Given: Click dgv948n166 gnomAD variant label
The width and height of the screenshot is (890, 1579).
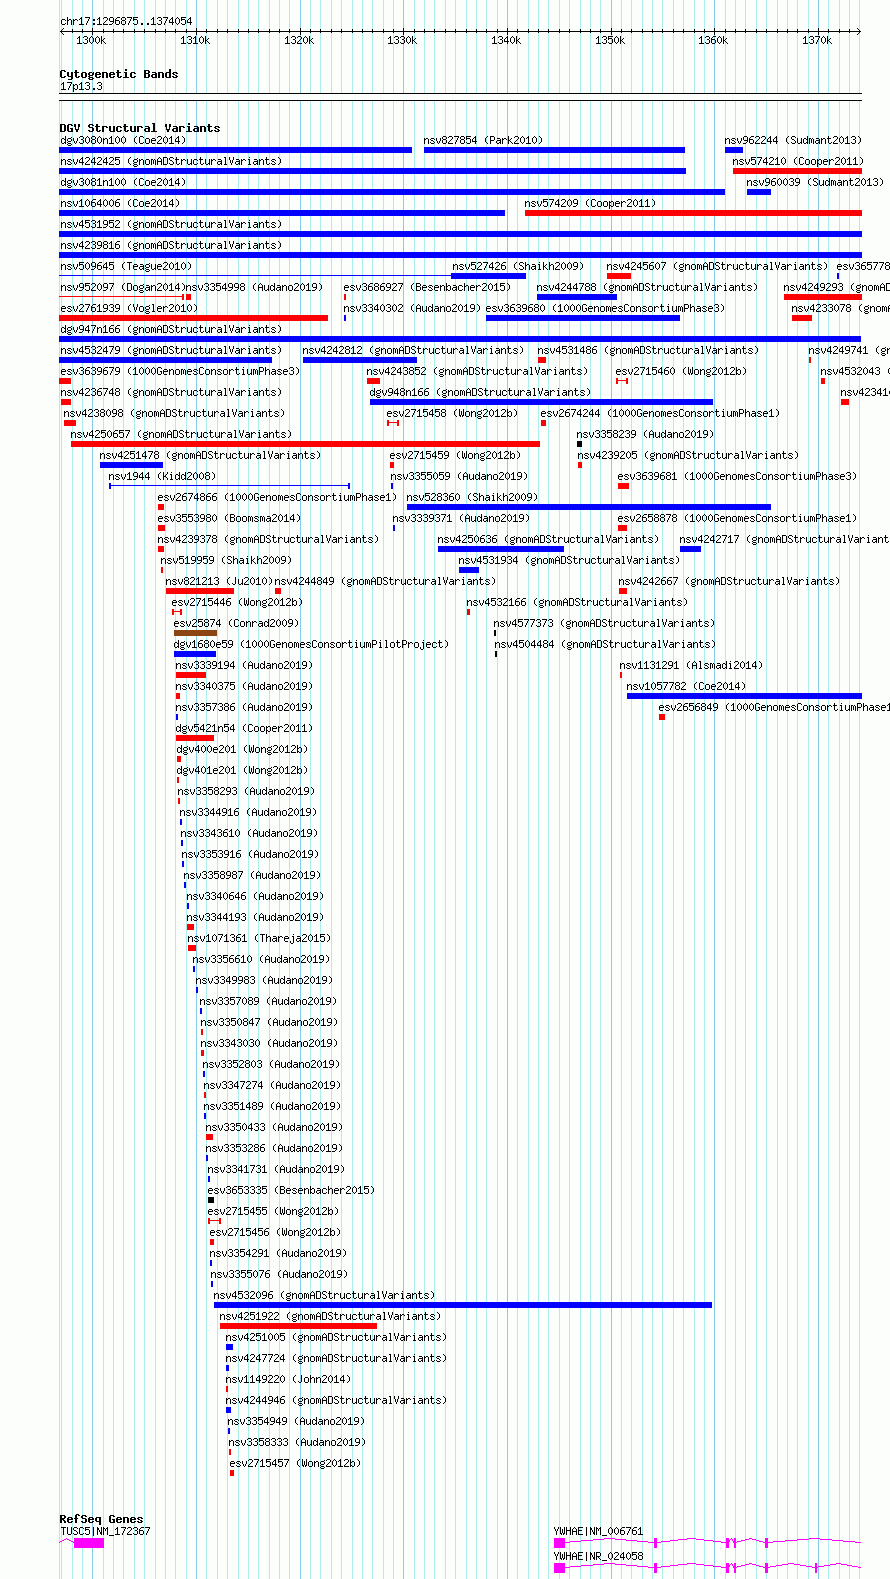Looking at the screenshot, I should (480, 392).
